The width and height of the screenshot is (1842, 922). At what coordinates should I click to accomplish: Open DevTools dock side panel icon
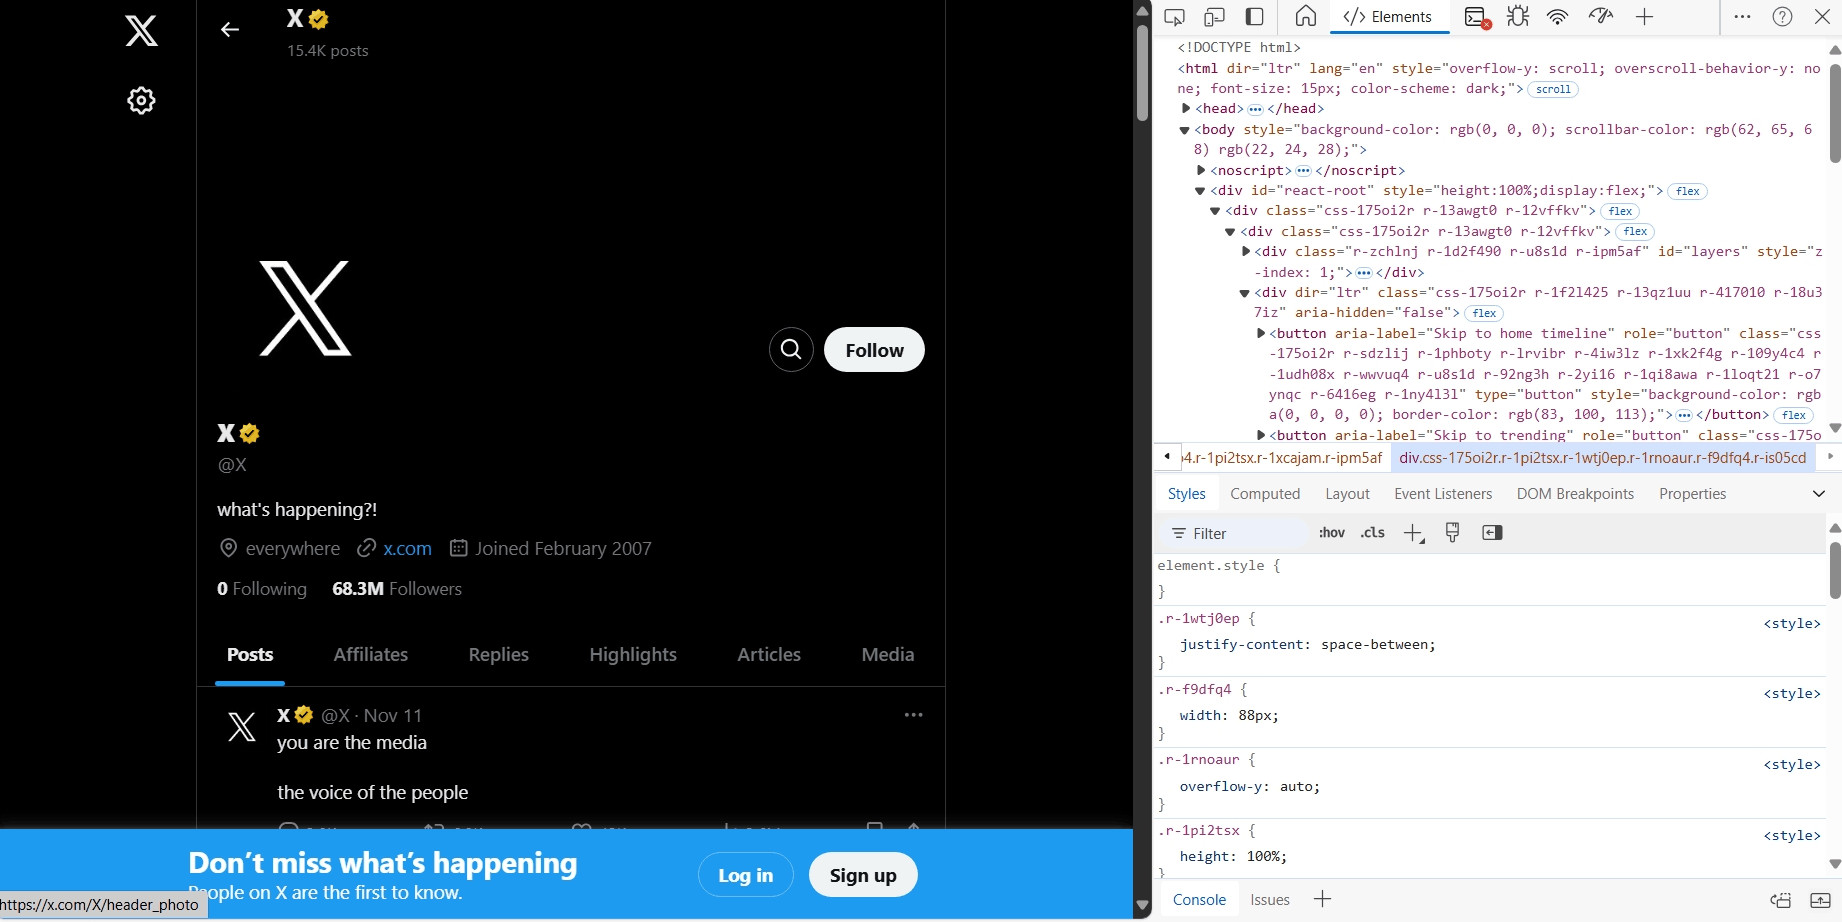point(1254,17)
